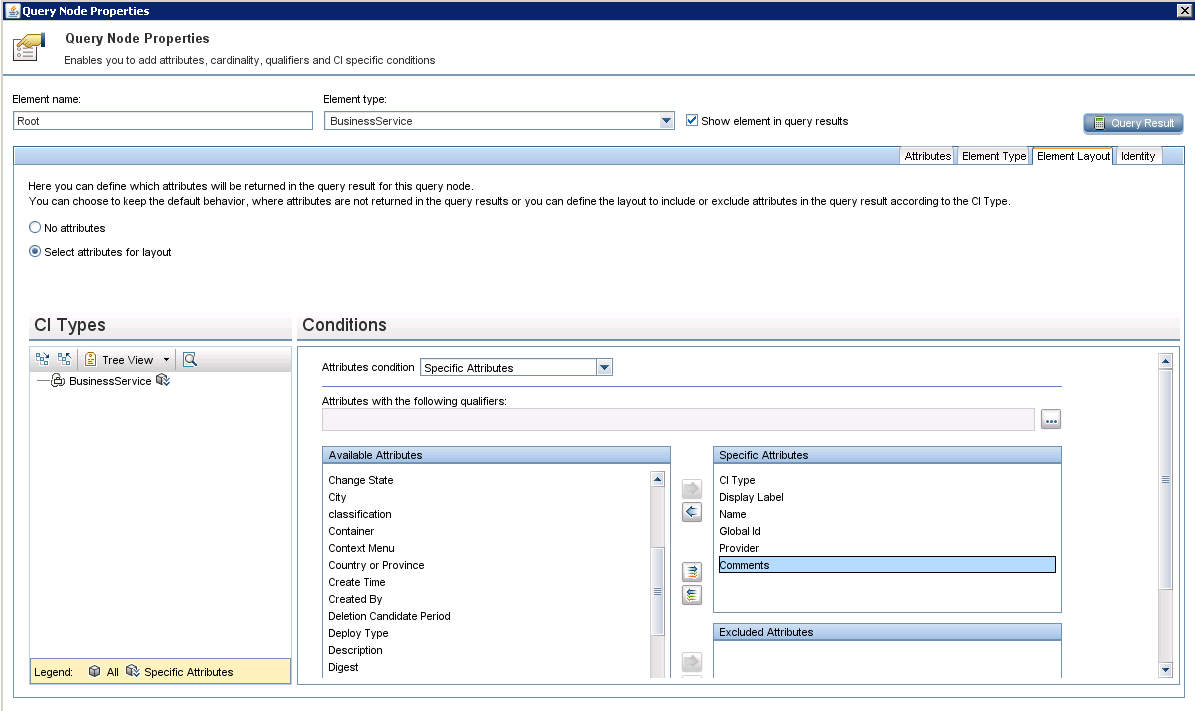Click the left arrow to remove selected specific attribute
Image resolution: width=1195 pixels, height=711 pixels.
click(x=691, y=512)
